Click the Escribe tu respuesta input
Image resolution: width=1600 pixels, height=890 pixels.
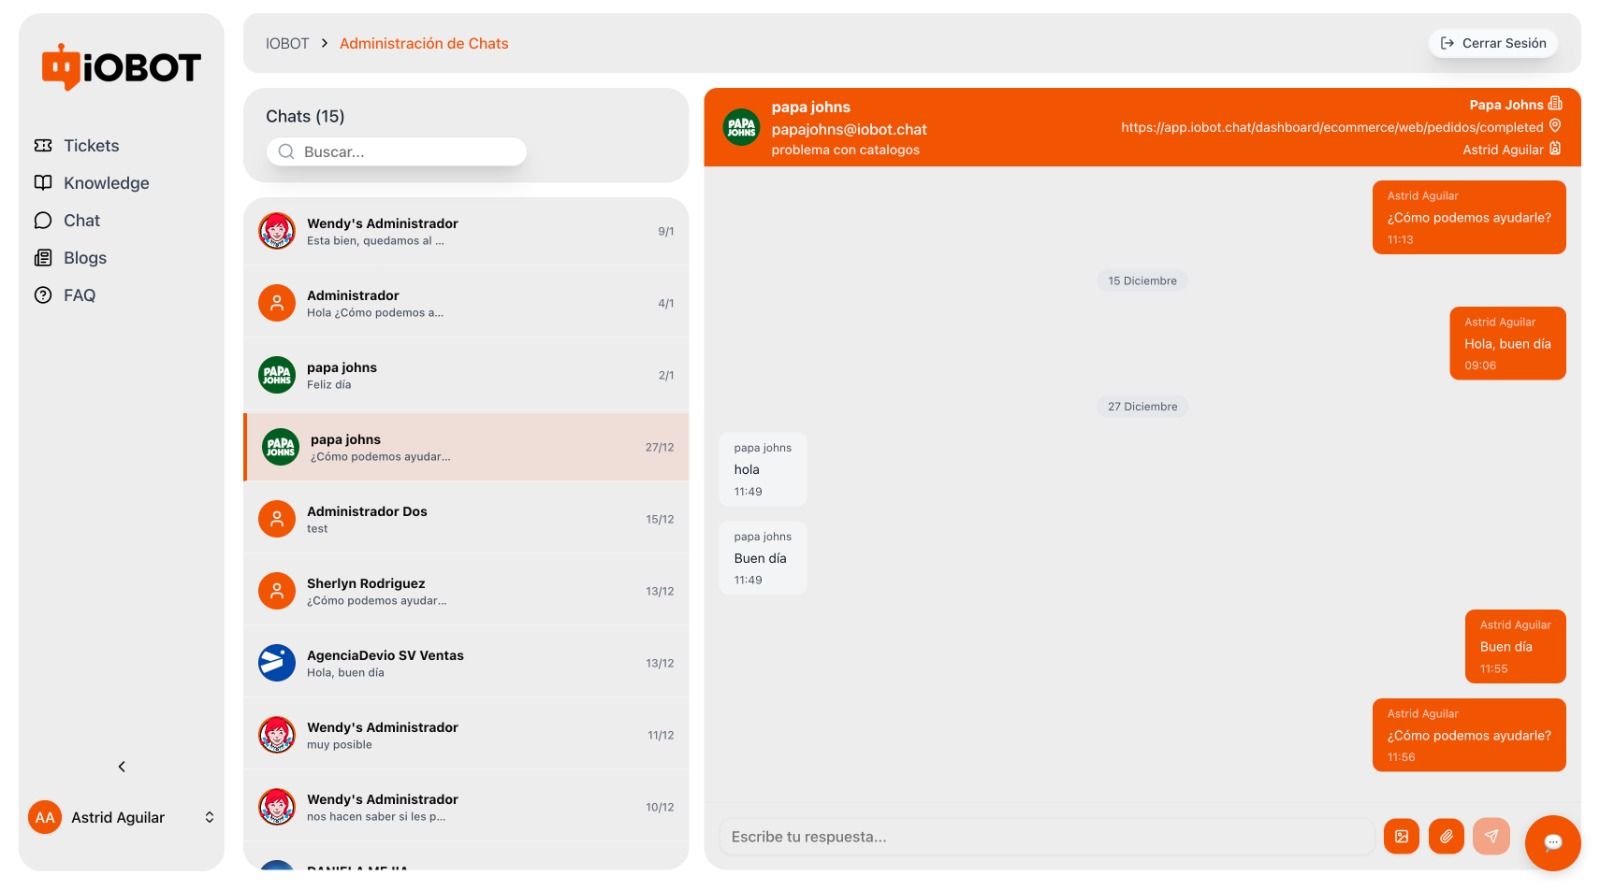pos(1046,836)
